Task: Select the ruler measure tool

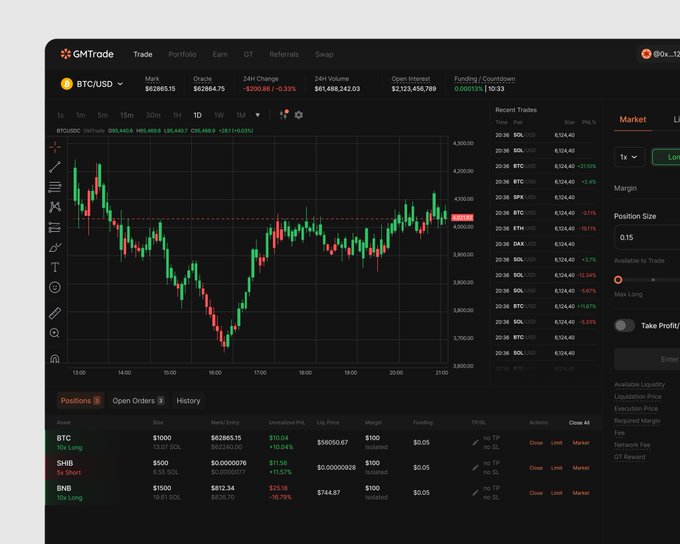Action: (x=55, y=313)
